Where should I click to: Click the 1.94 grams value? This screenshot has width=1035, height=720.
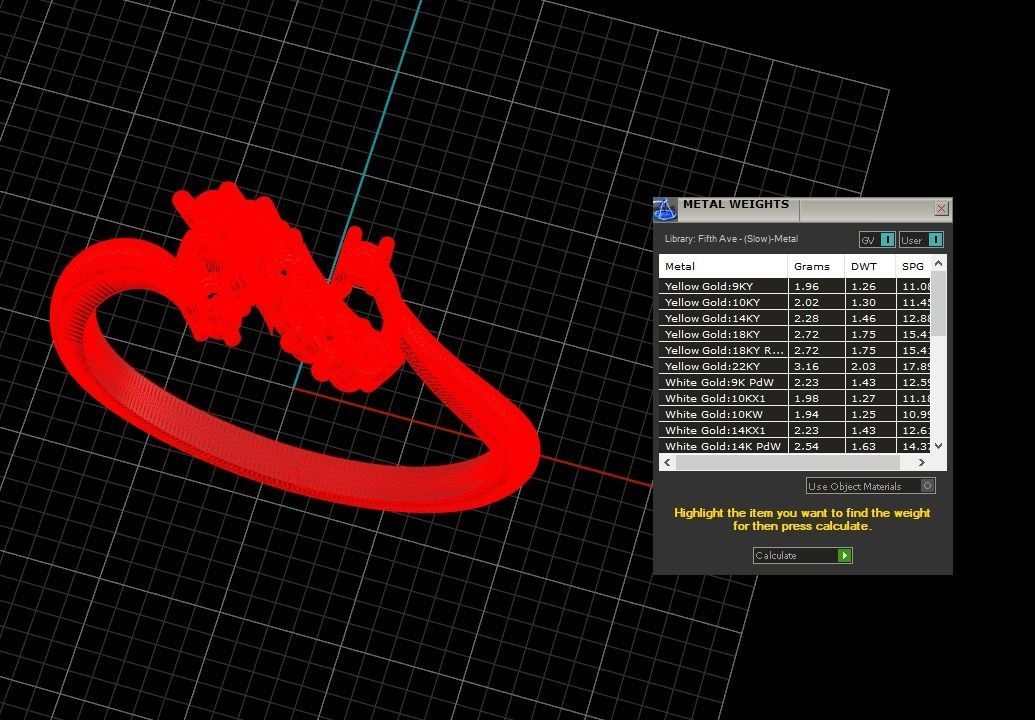(807, 414)
